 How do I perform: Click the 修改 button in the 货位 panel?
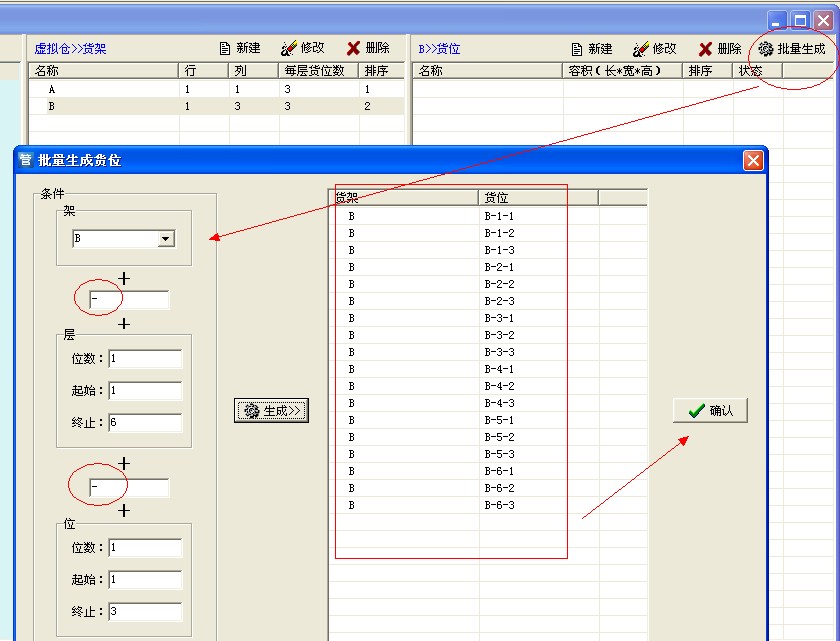655,49
